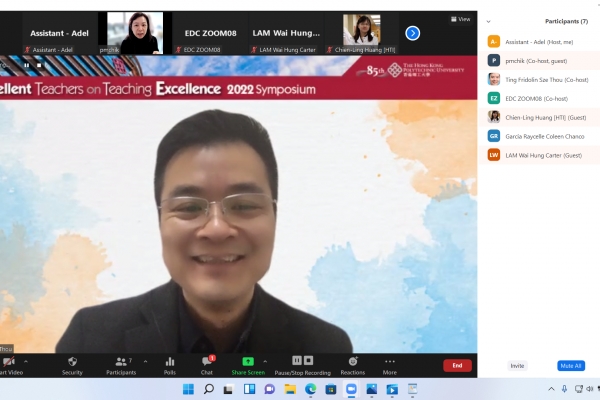The image size is (600, 400).
Task: Open Task View on taskbar
Action: [229, 389]
